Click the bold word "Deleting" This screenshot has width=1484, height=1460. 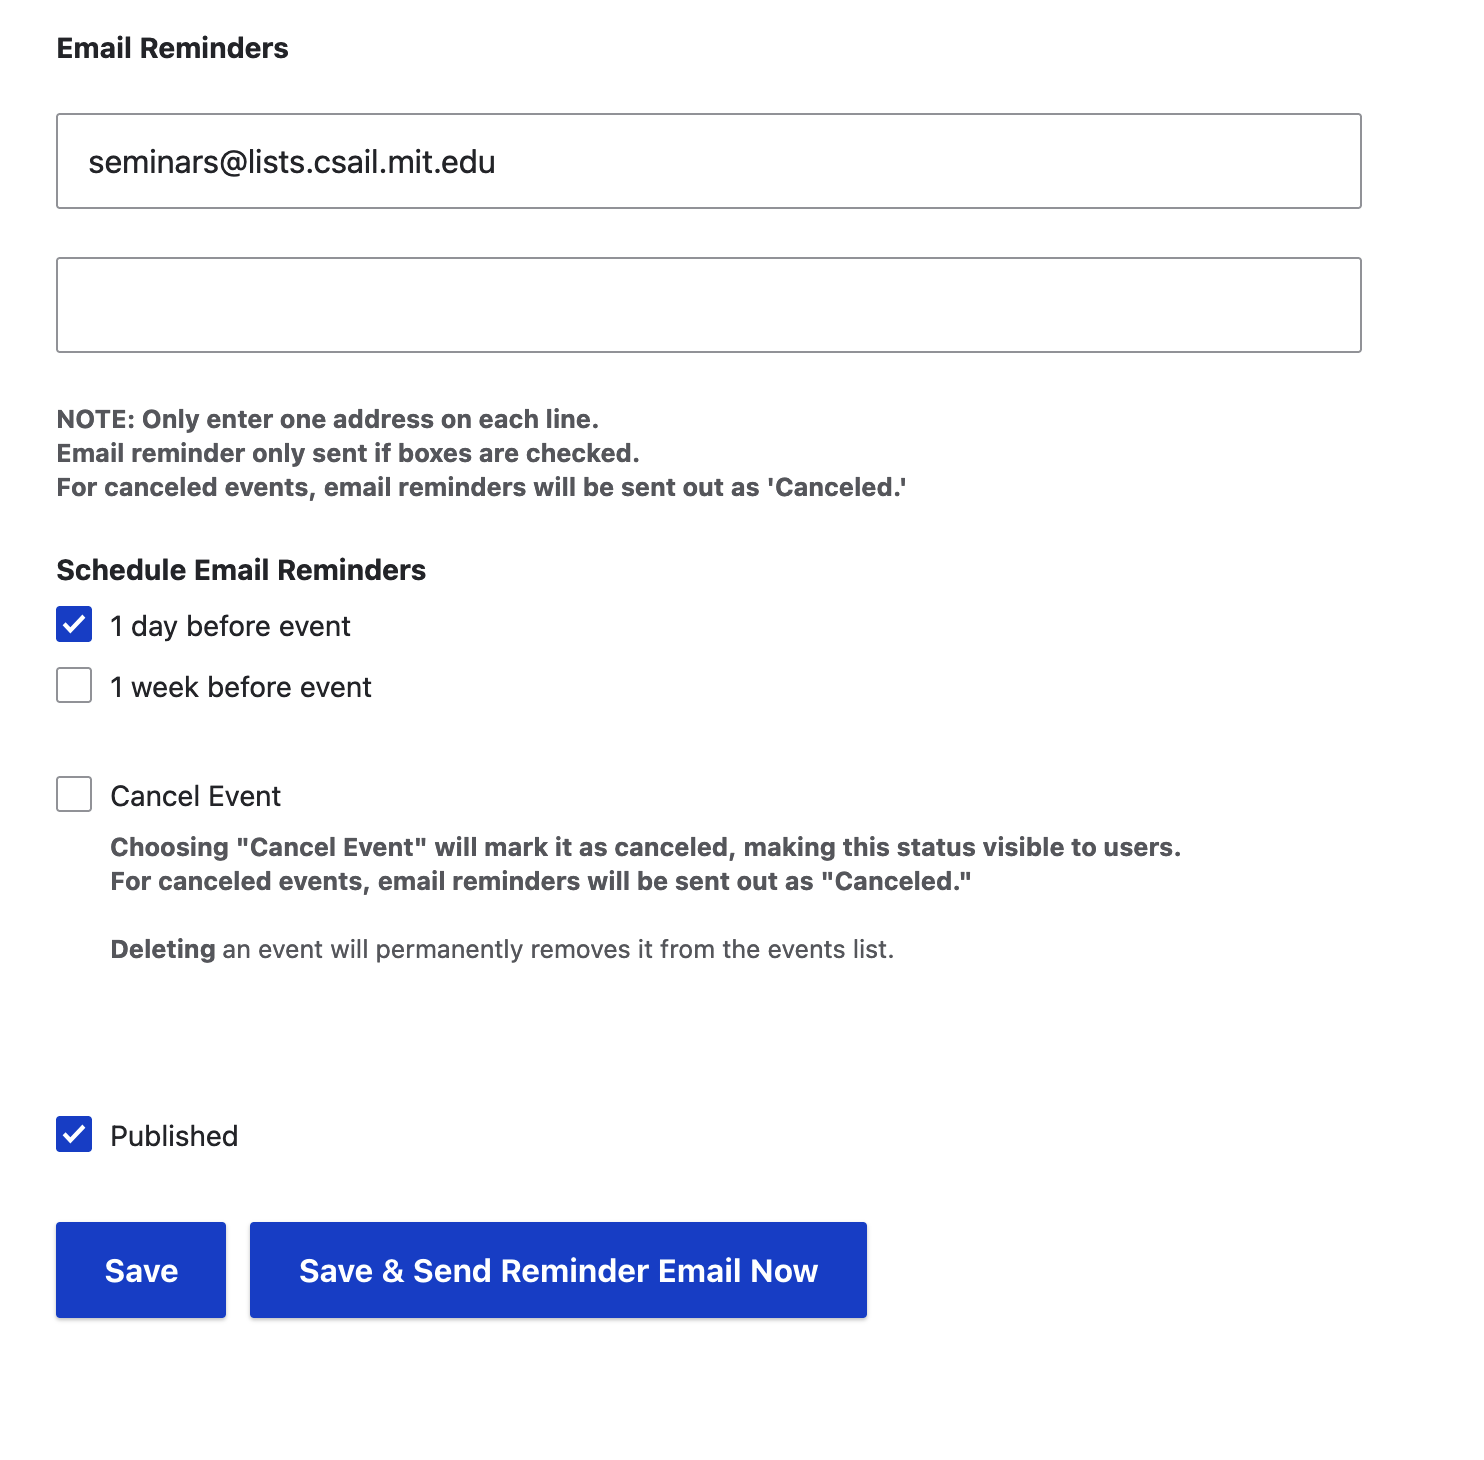pyautogui.click(x=162, y=949)
